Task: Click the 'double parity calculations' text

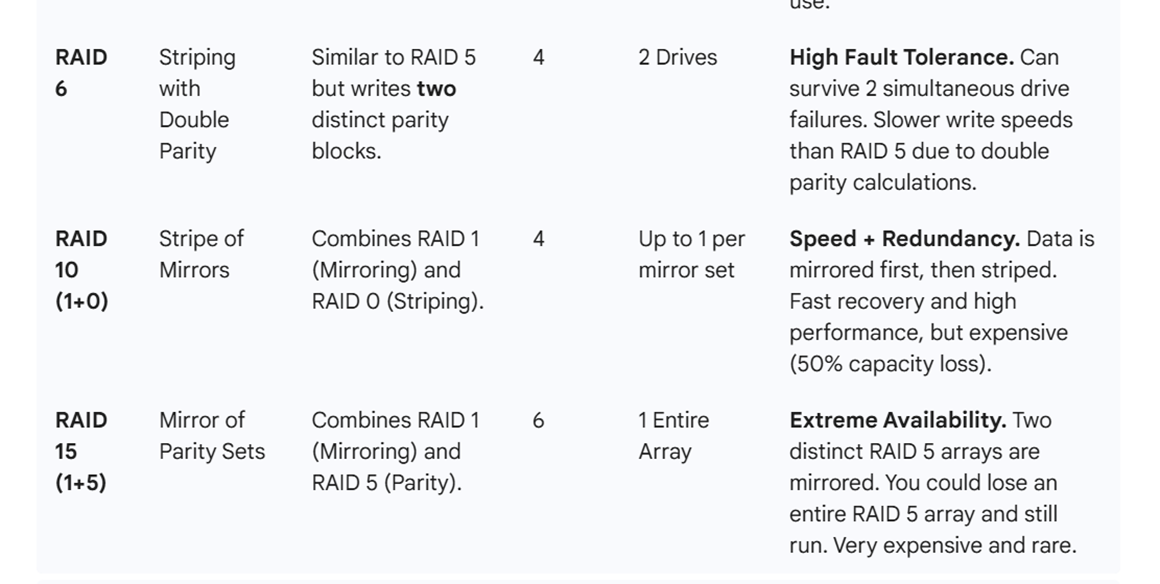Action: [882, 183]
